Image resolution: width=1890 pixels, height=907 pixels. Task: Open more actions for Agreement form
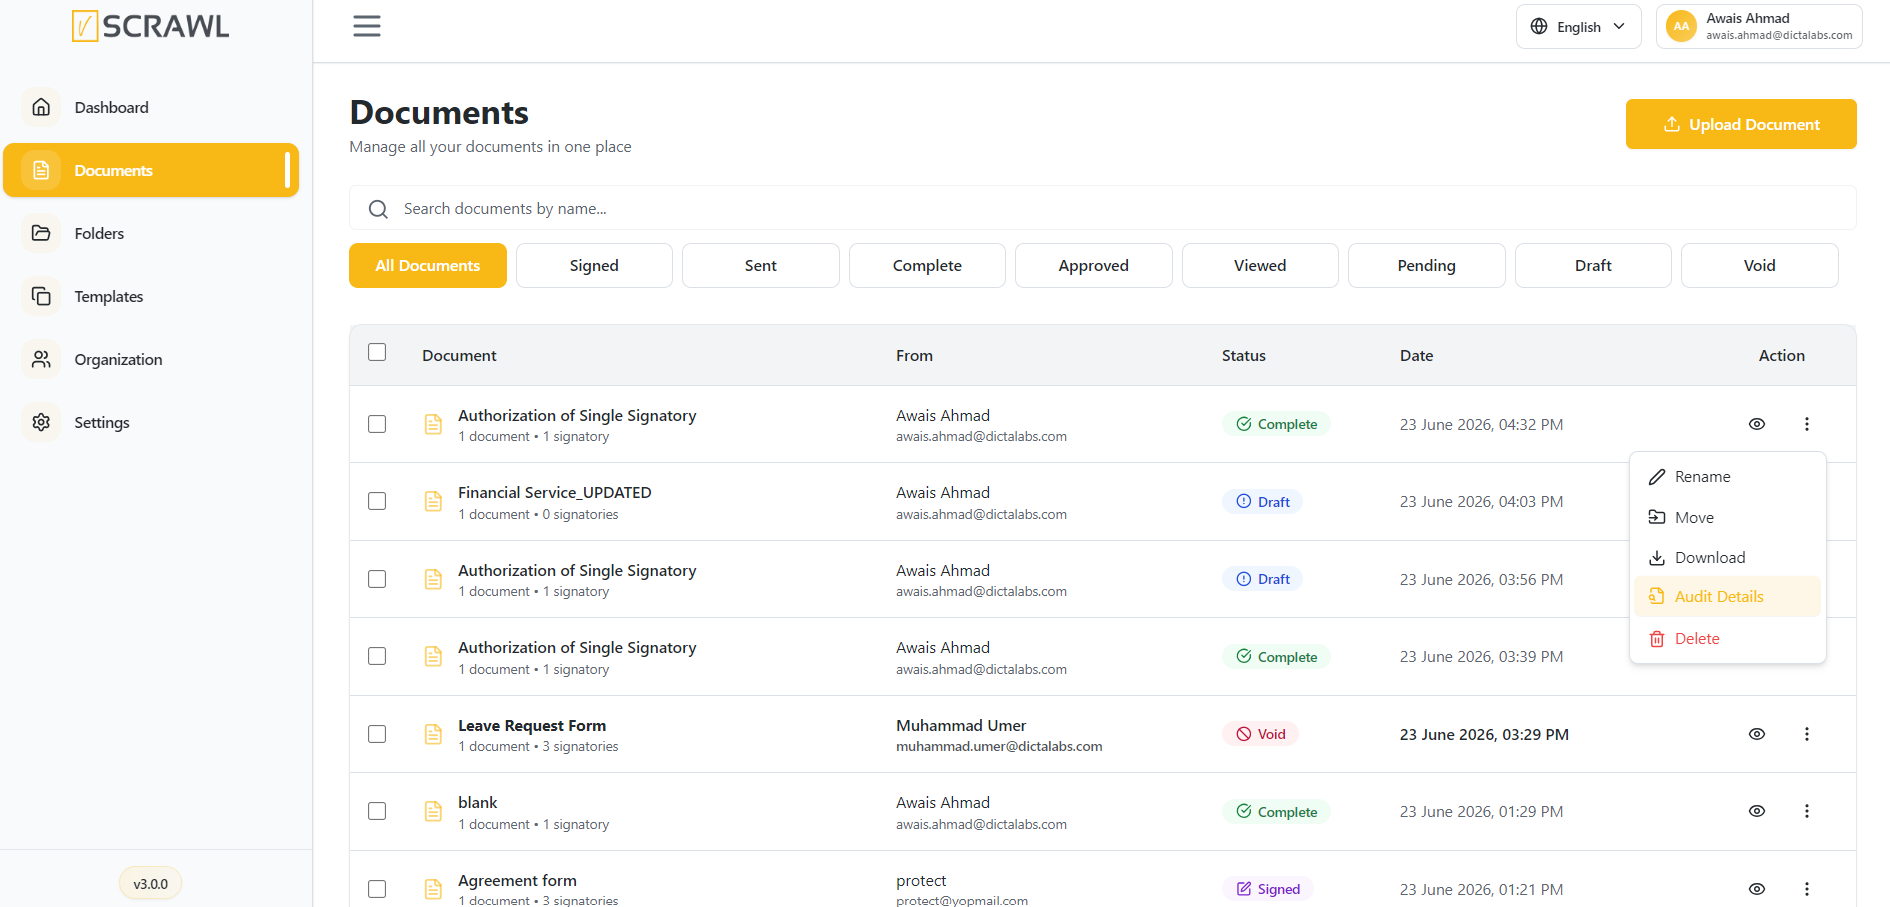[x=1807, y=889]
